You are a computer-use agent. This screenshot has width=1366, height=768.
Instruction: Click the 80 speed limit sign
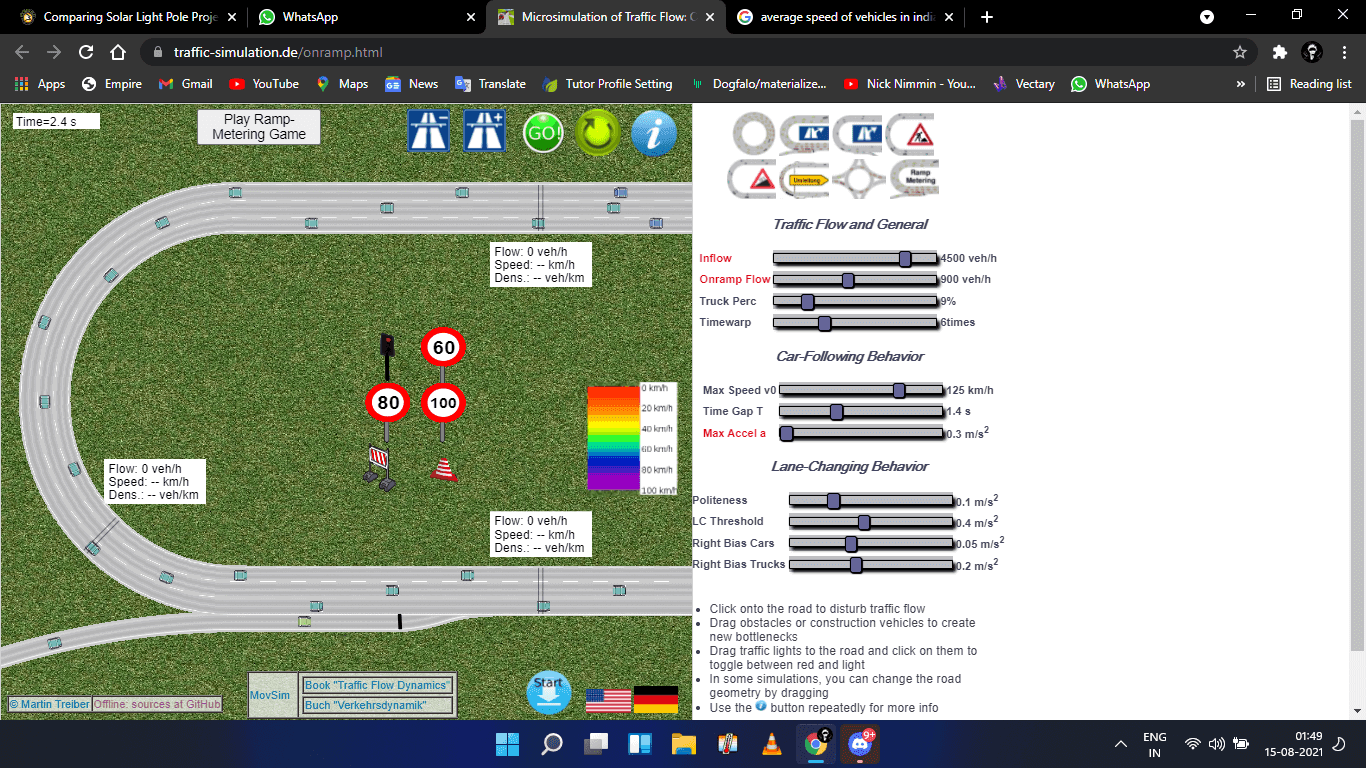[x=388, y=403]
